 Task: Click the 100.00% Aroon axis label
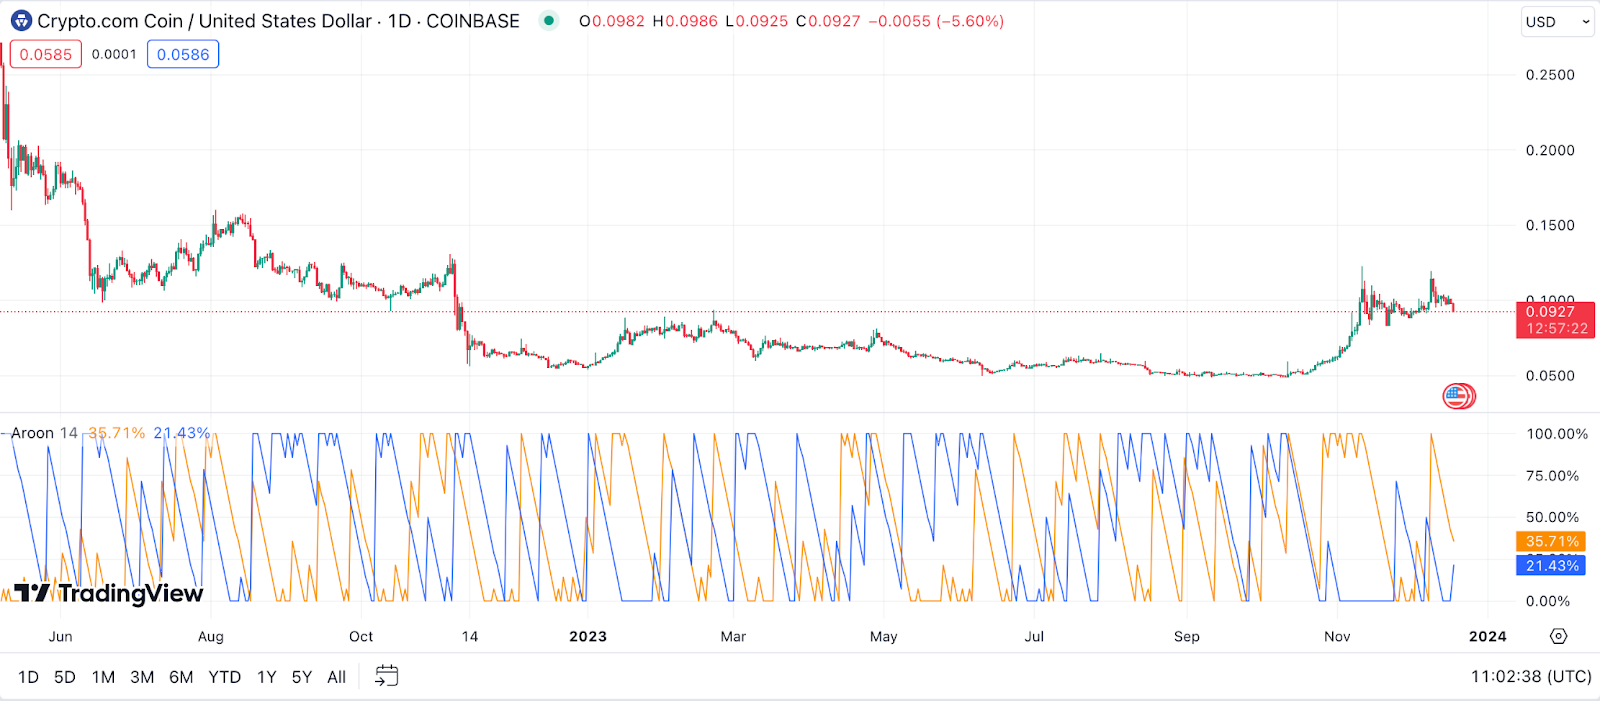click(1557, 434)
